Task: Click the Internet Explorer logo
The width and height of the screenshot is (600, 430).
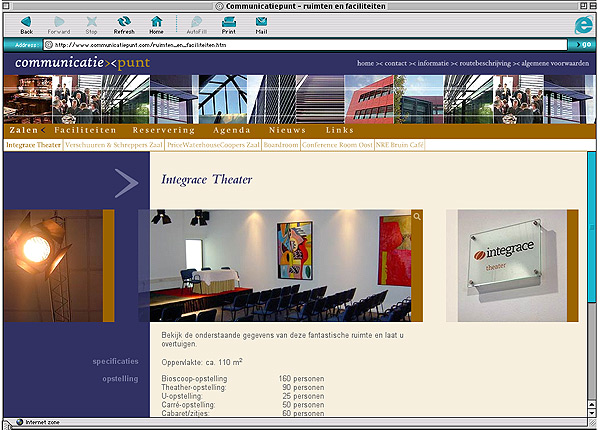Action: point(584,25)
